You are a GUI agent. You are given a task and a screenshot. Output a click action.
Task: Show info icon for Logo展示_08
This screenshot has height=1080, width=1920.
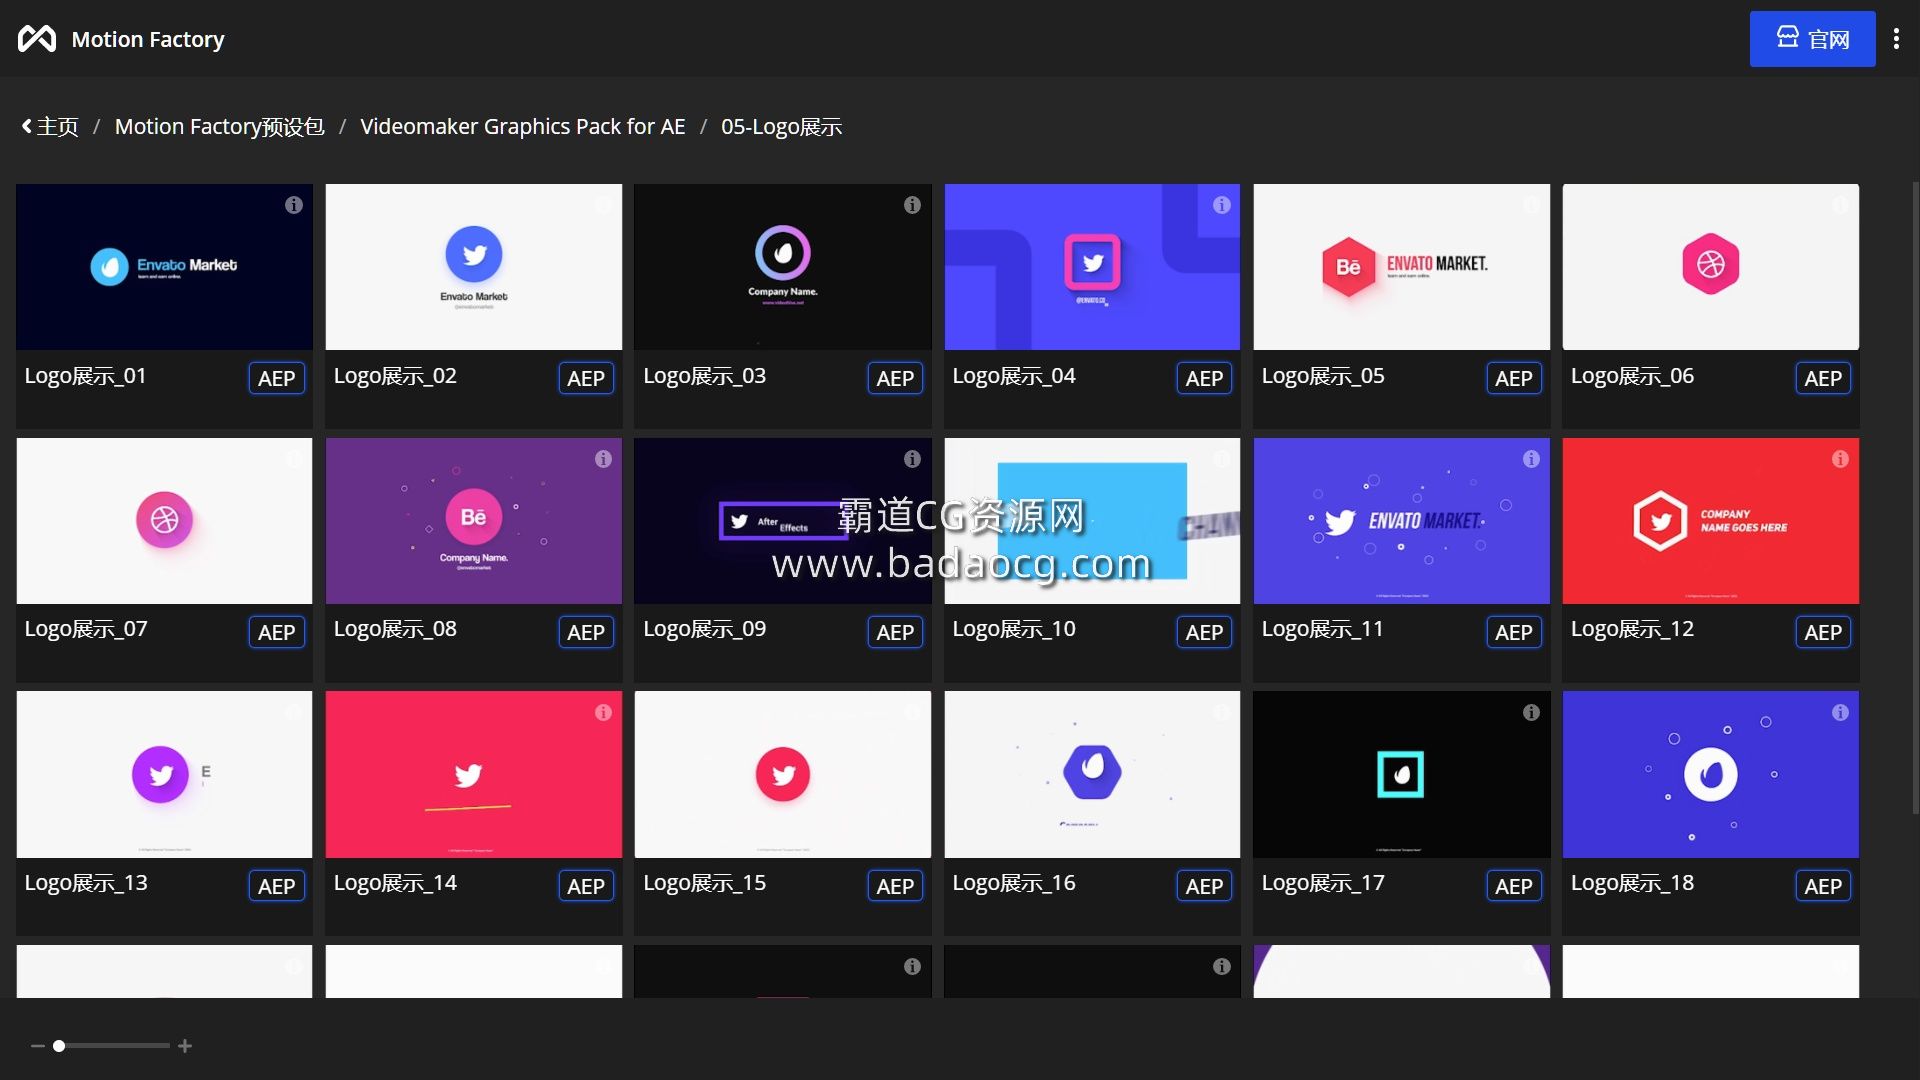pos(603,459)
